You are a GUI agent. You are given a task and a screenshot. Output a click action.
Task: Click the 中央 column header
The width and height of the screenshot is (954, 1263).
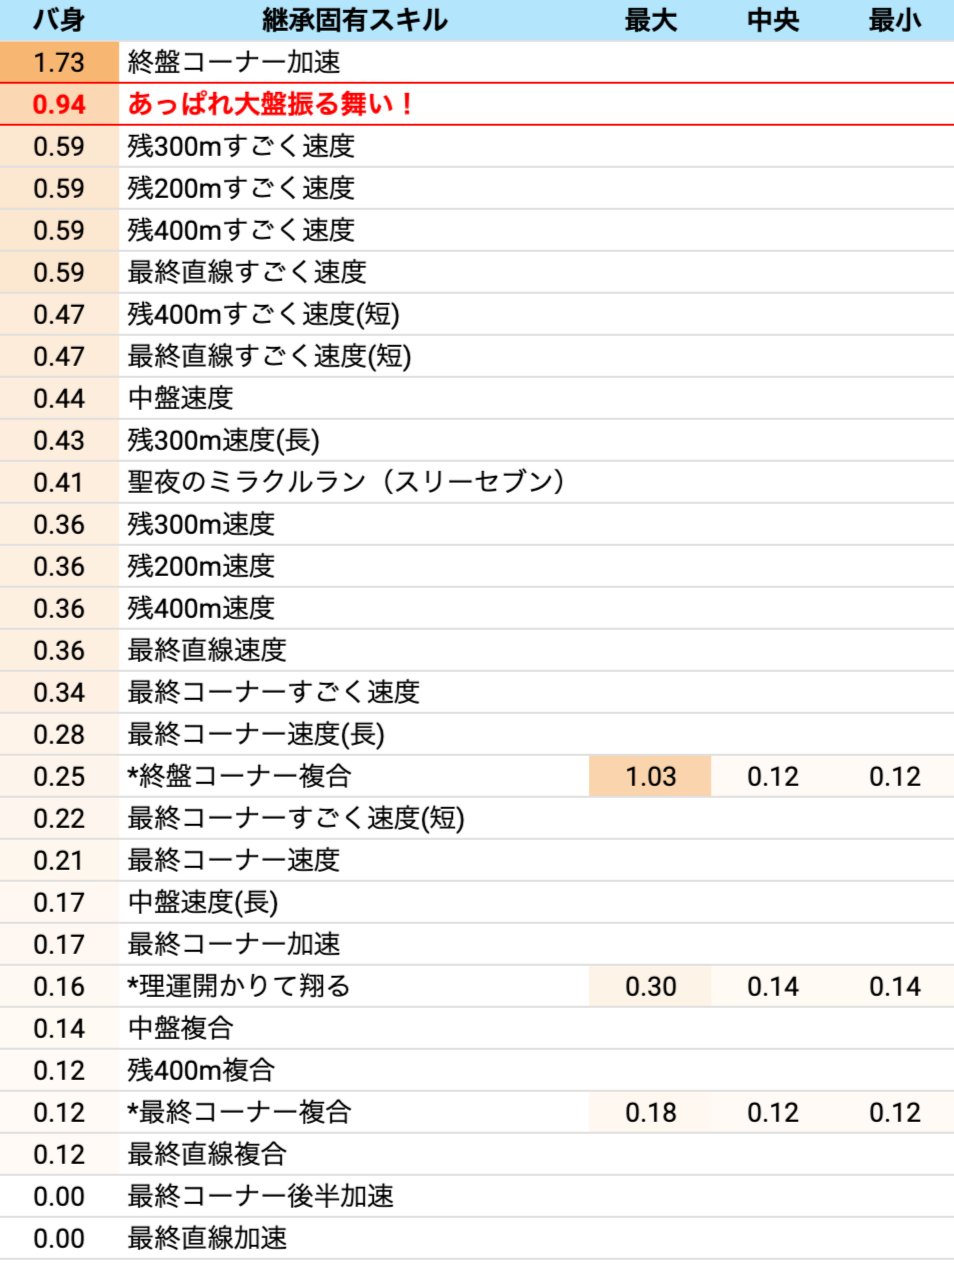click(772, 20)
